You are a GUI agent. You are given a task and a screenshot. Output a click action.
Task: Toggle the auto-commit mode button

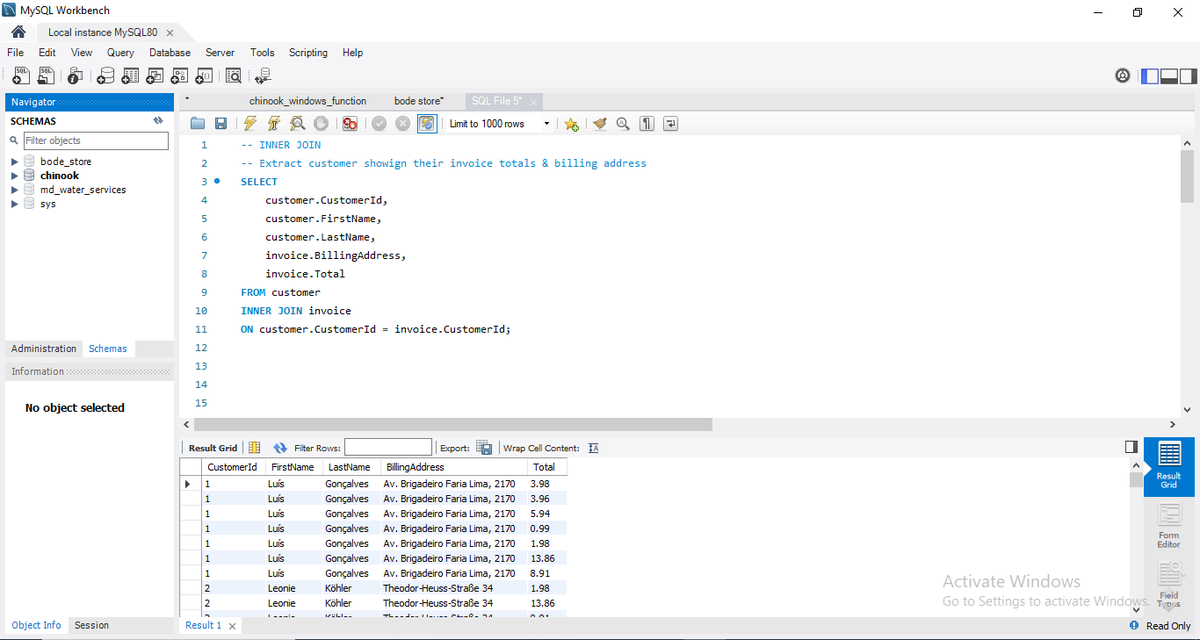point(427,124)
